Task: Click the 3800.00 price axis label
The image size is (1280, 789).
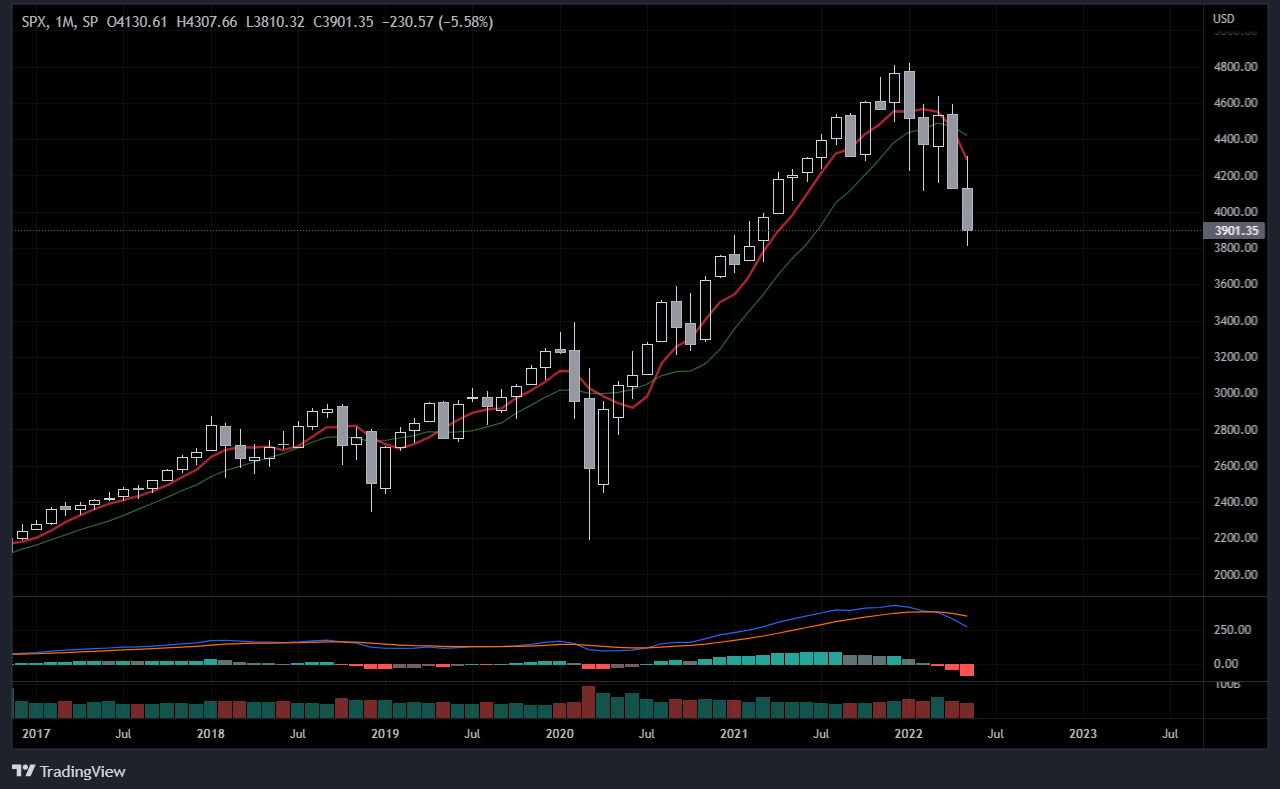Action: (x=1236, y=248)
